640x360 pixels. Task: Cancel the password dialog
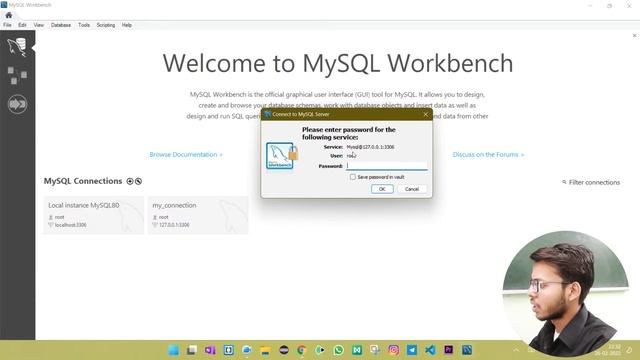pyautogui.click(x=412, y=189)
